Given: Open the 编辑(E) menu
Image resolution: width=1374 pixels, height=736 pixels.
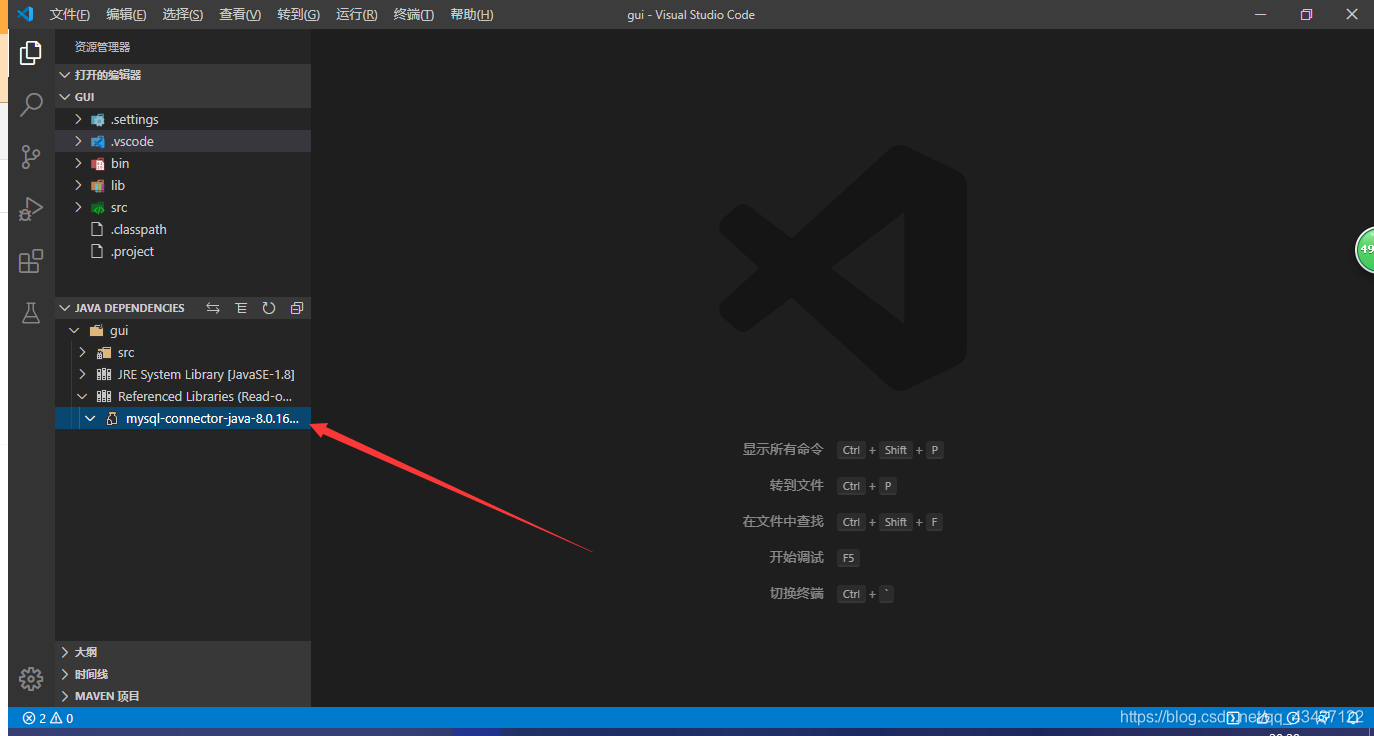Looking at the screenshot, I should (126, 14).
